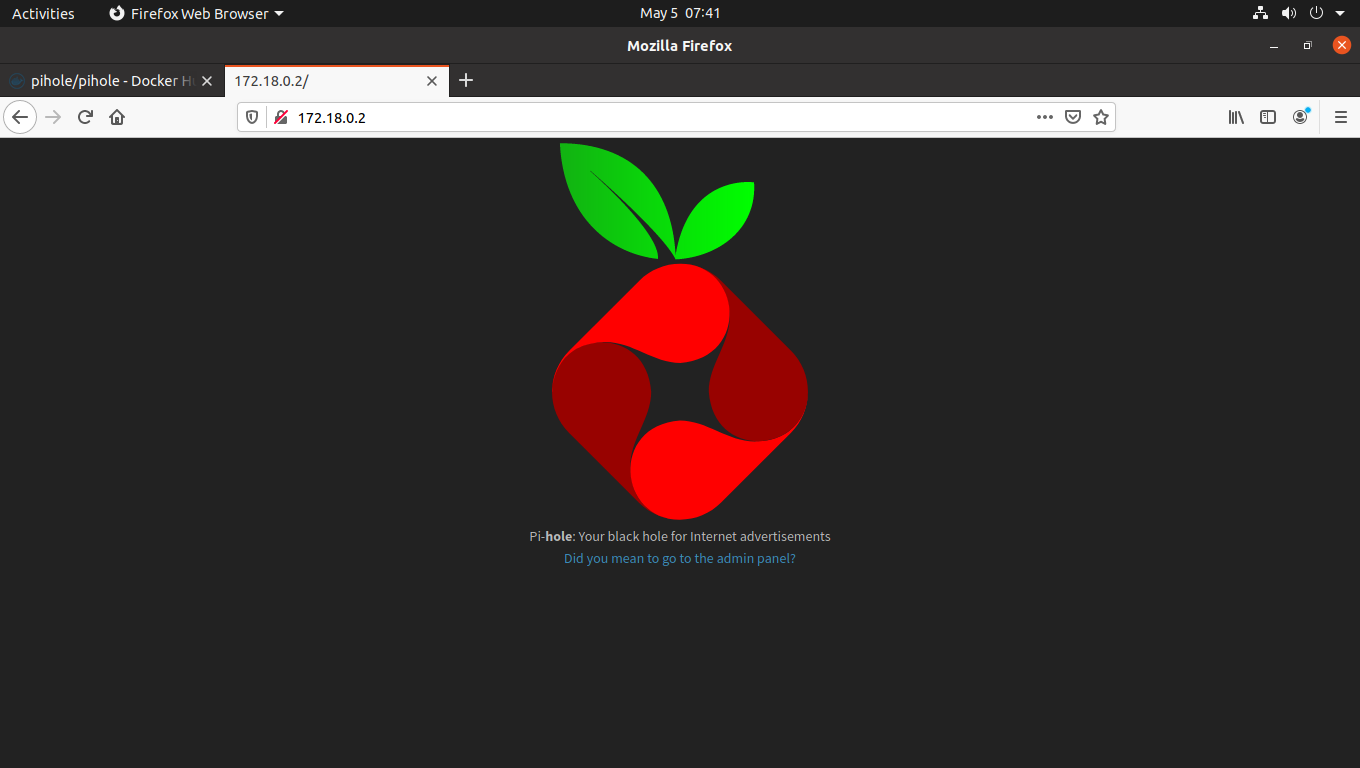
Task: Reload the current page
Action: coord(85,117)
